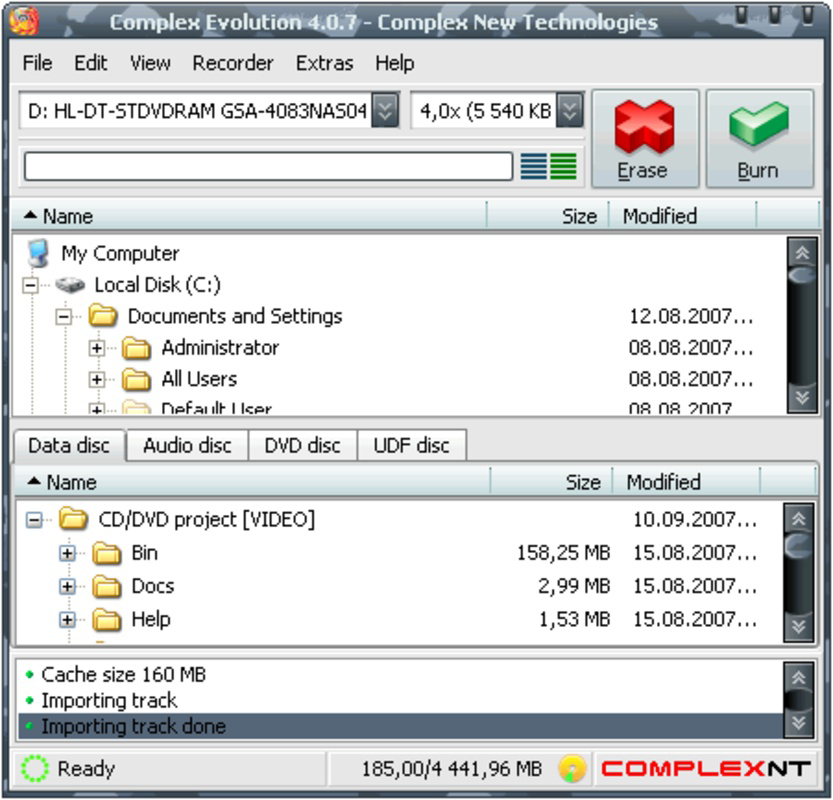Open the burn speed dropdown arrow
Screen dimensions: 833x800
pyautogui.click(x=570, y=110)
